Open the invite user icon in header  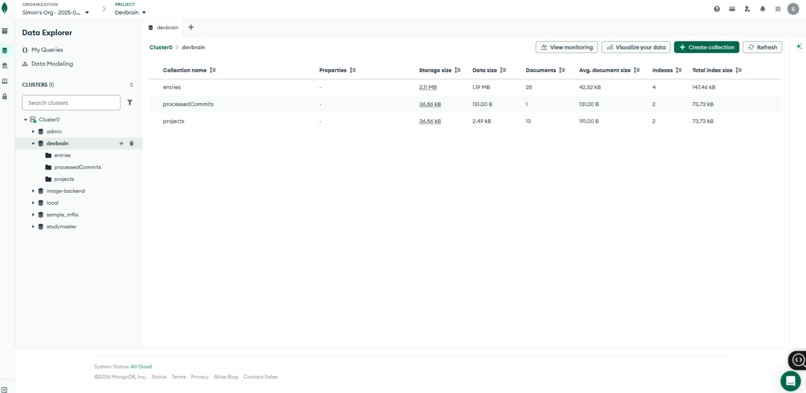pyautogui.click(x=747, y=9)
